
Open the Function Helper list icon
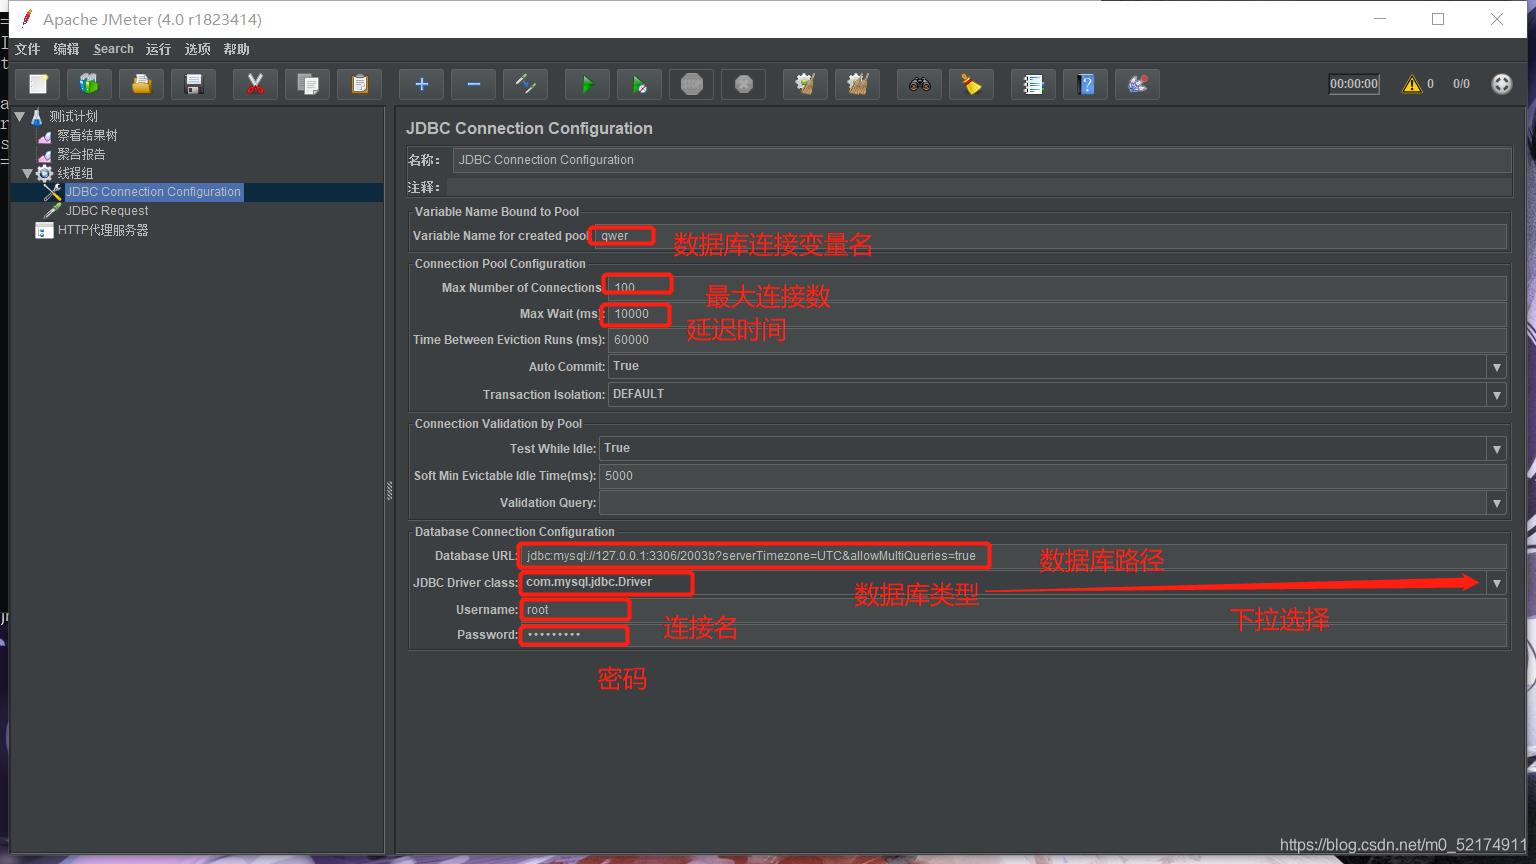pyautogui.click(x=1034, y=85)
